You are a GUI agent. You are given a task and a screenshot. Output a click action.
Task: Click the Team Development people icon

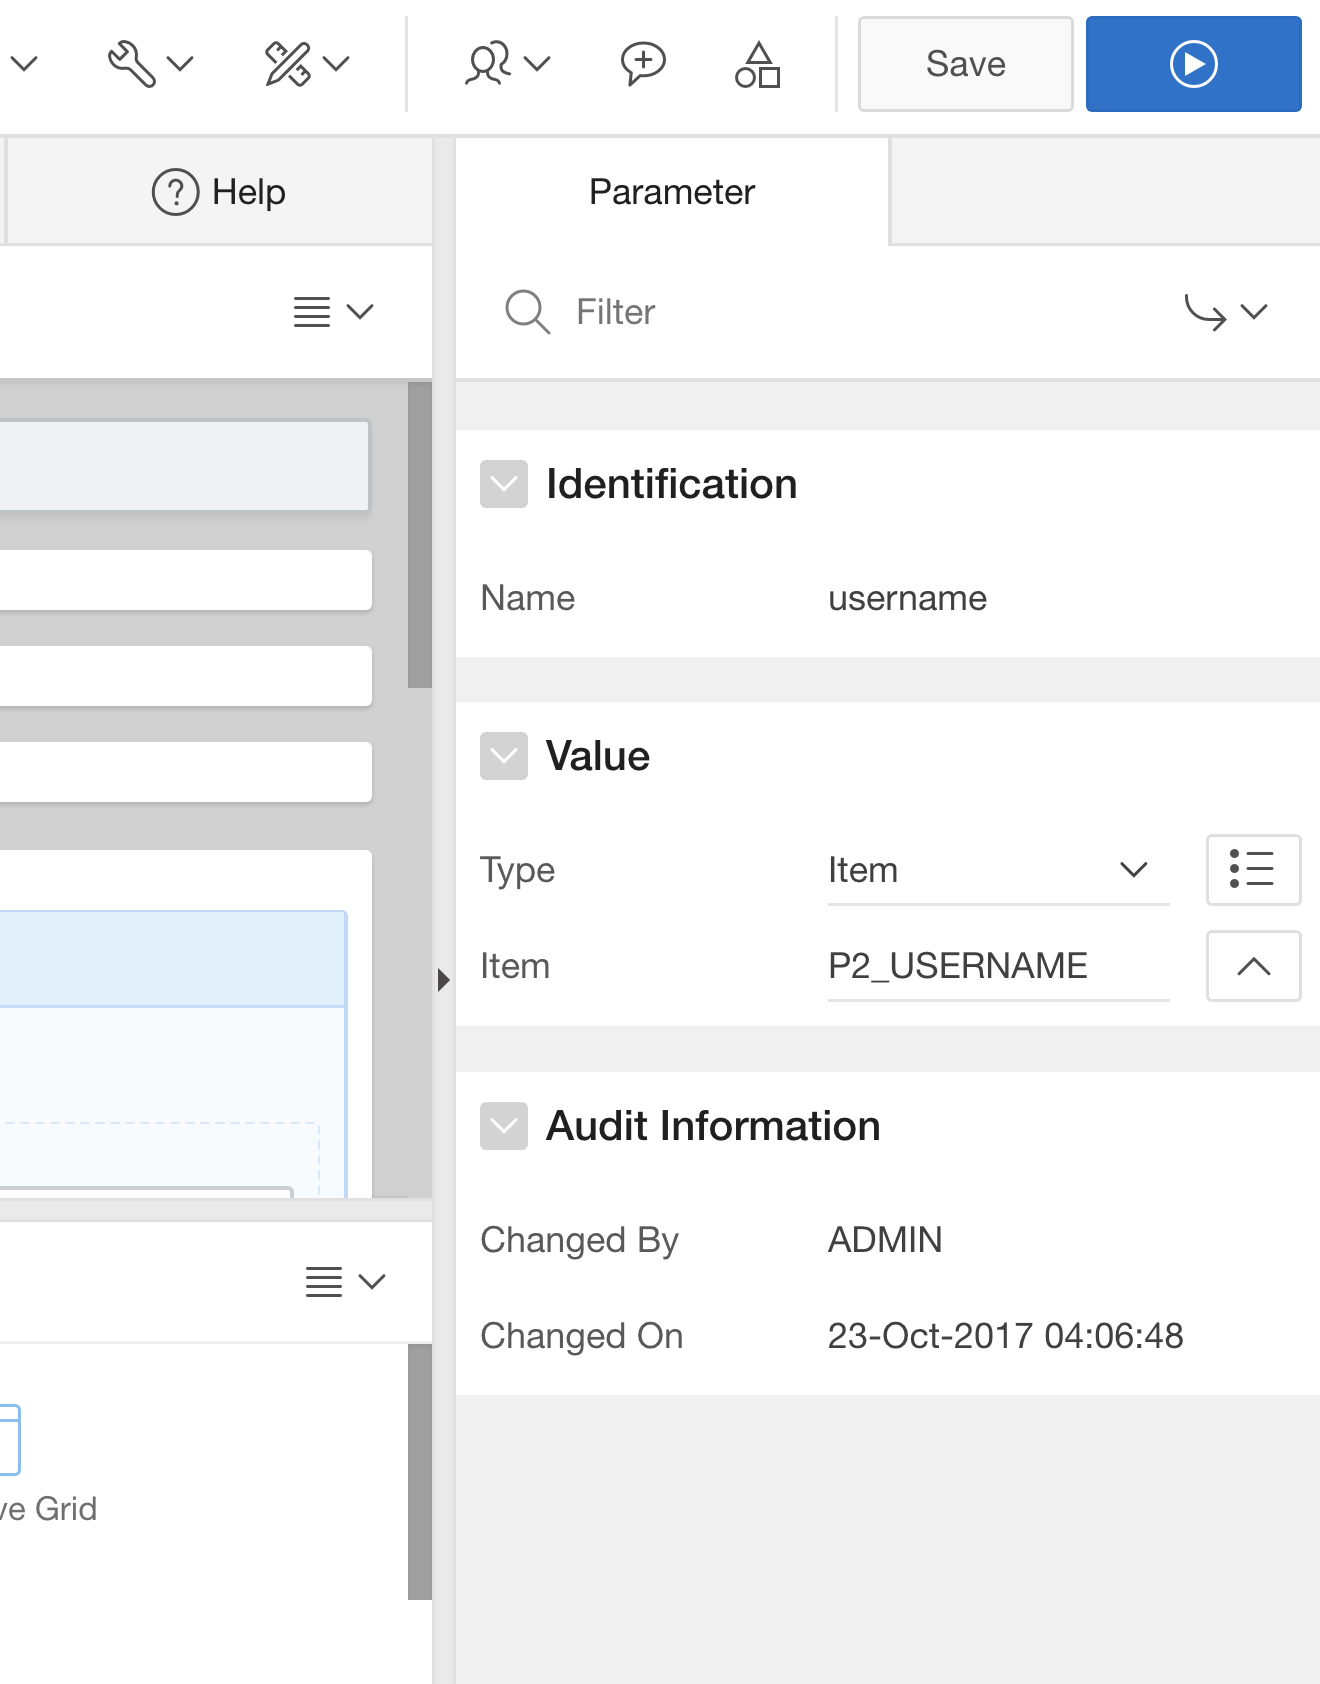pyautogui.click(x=506, y=64)
